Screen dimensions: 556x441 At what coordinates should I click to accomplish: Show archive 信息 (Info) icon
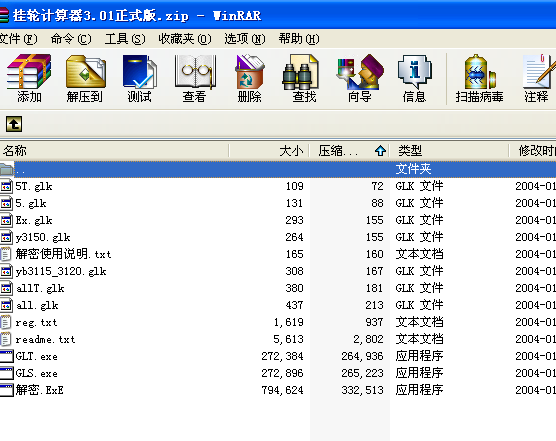[x=415, y=72]
